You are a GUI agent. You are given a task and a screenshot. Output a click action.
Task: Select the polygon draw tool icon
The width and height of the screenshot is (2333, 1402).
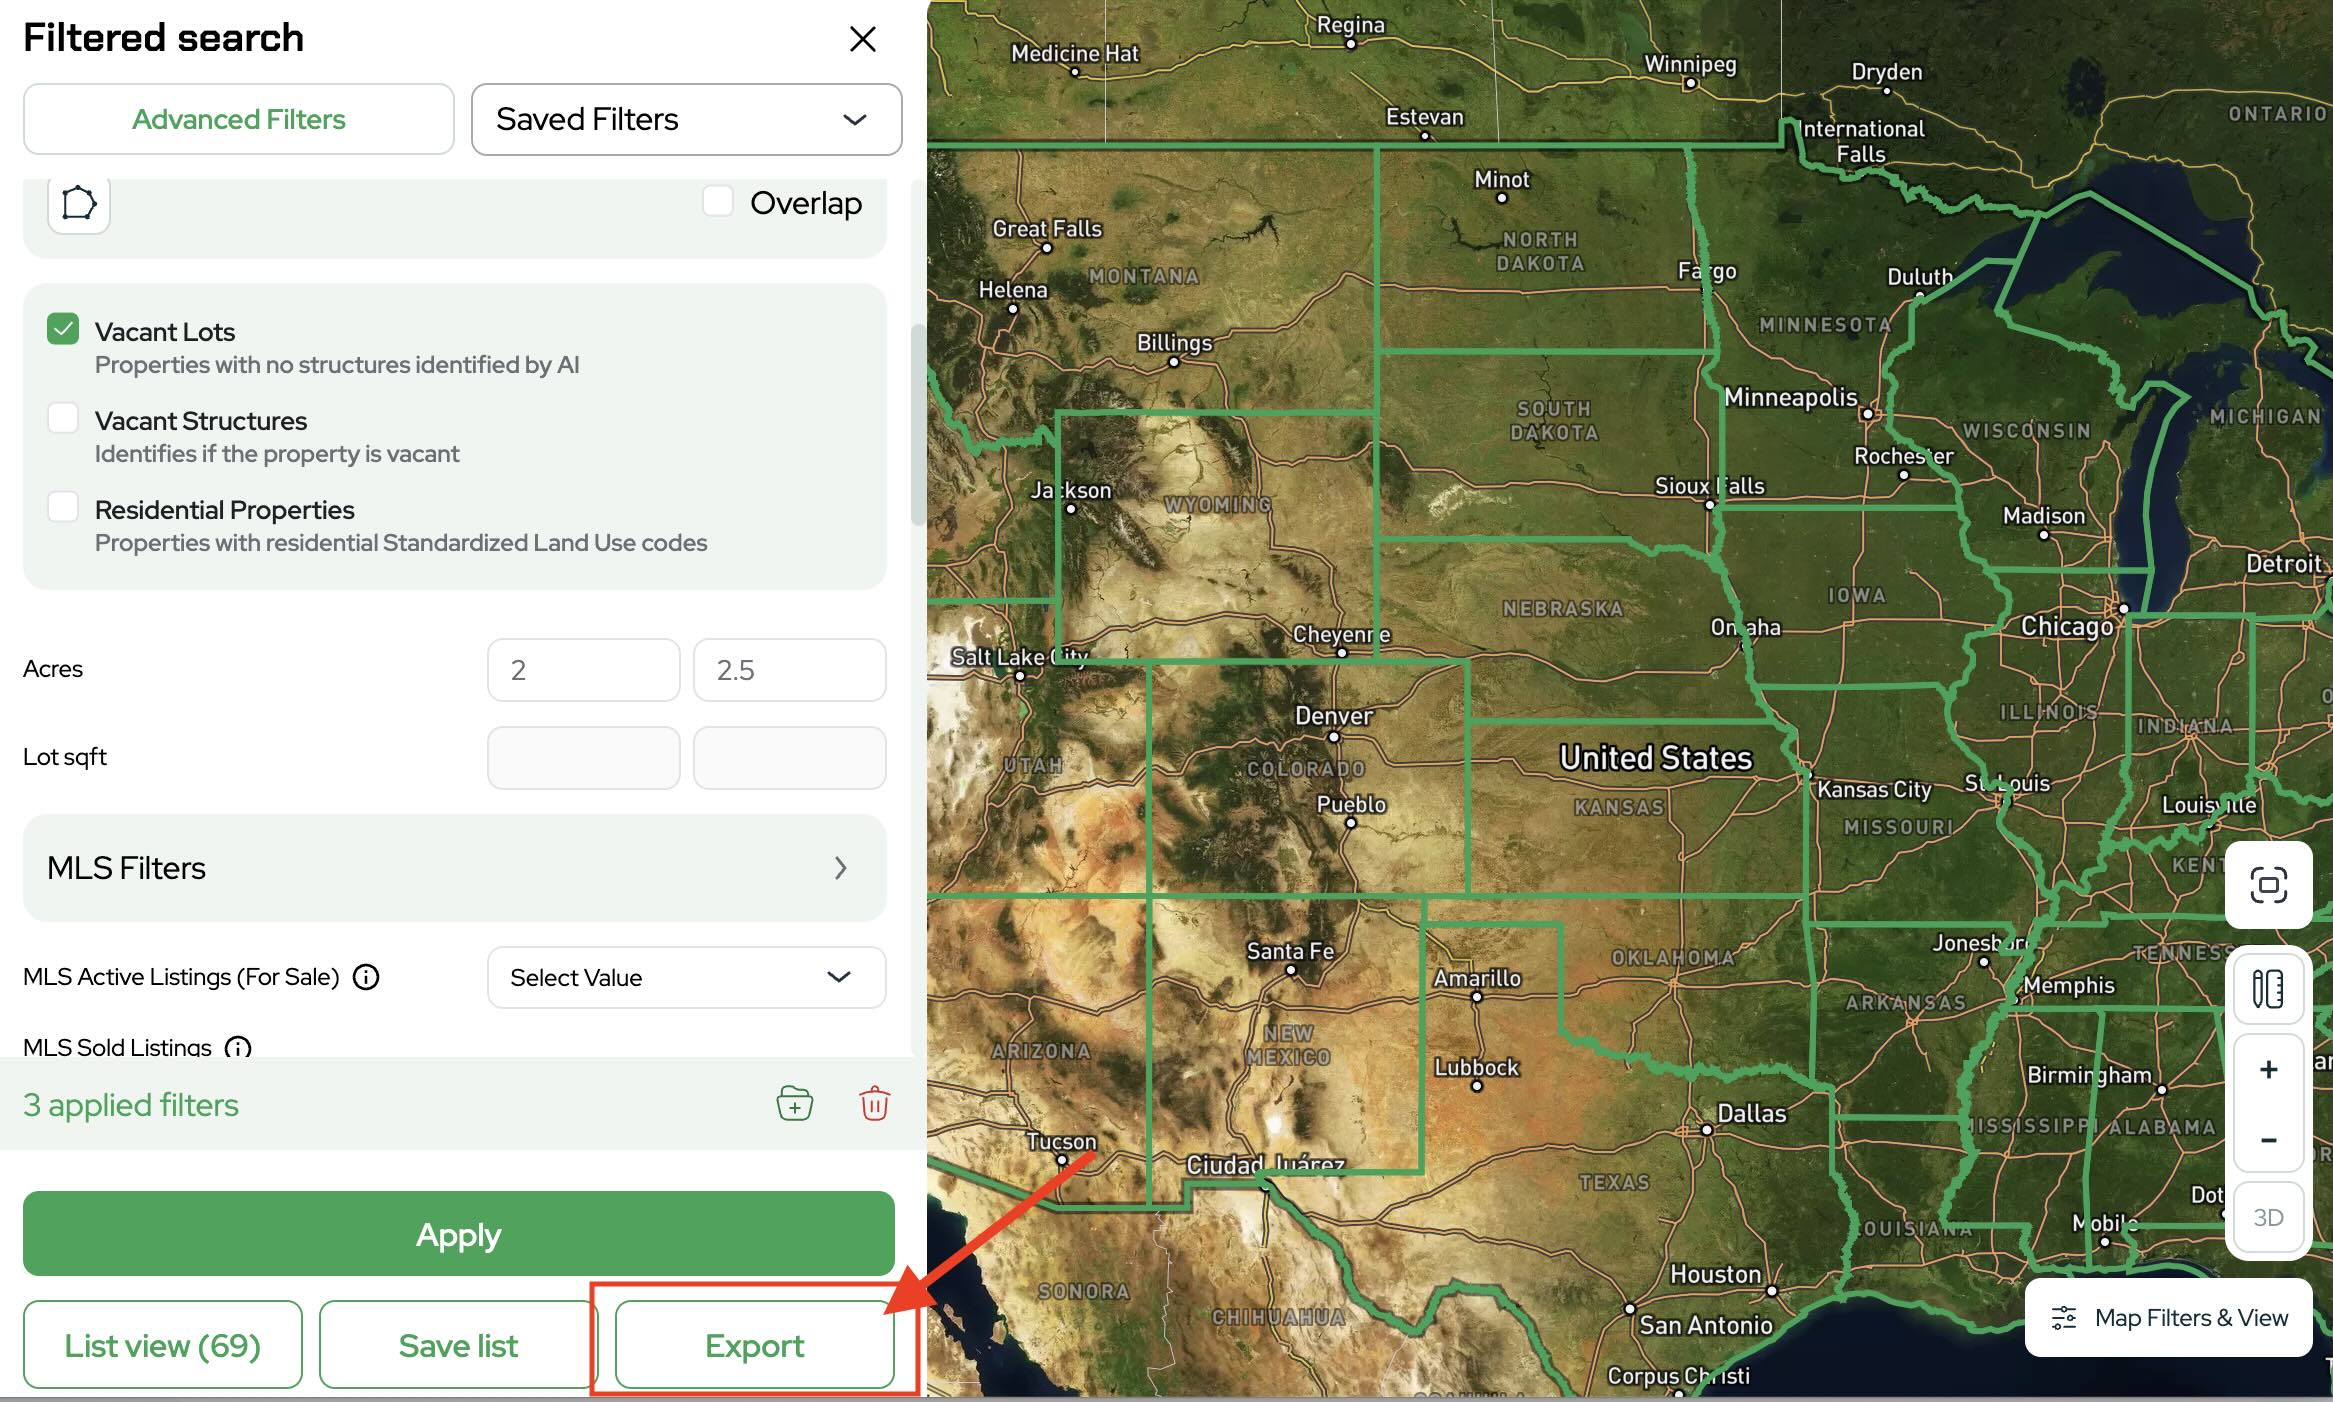pos(79,203)
